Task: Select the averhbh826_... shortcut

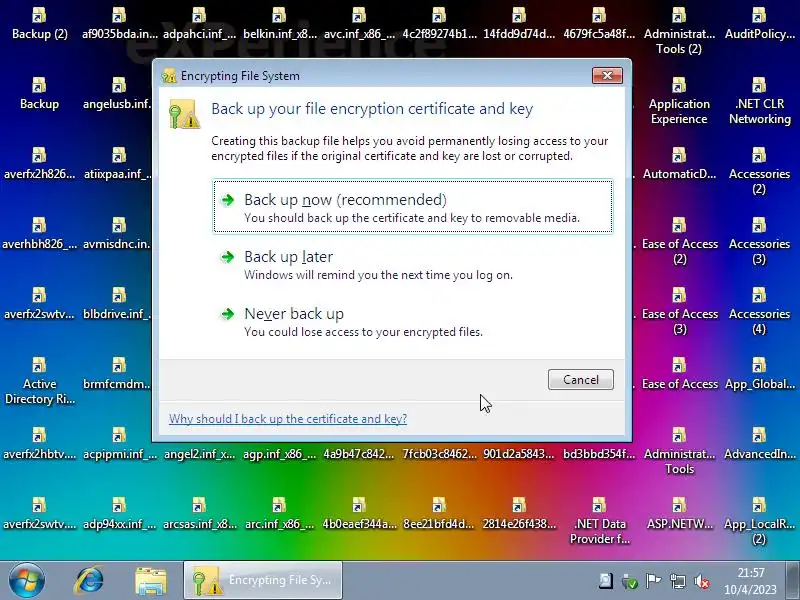Action: pos(39,233)
